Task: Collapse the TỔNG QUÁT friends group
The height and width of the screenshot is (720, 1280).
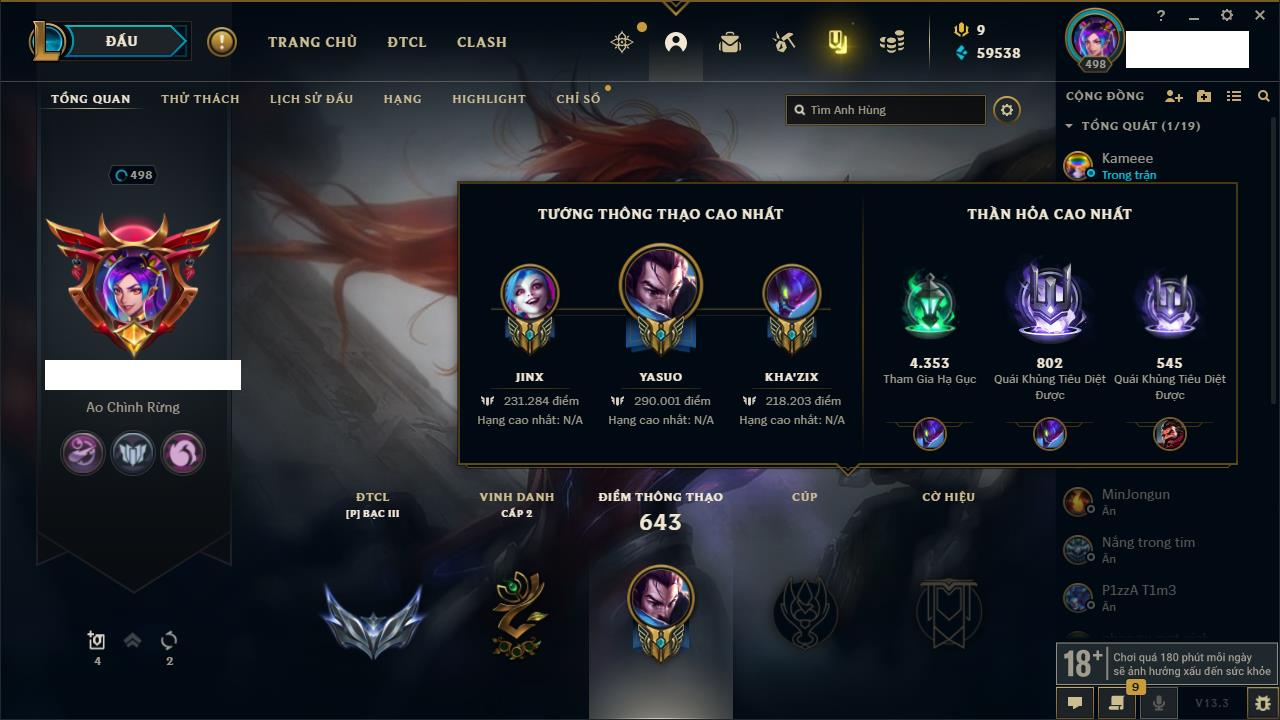Action: click(x=1069, y=126)
